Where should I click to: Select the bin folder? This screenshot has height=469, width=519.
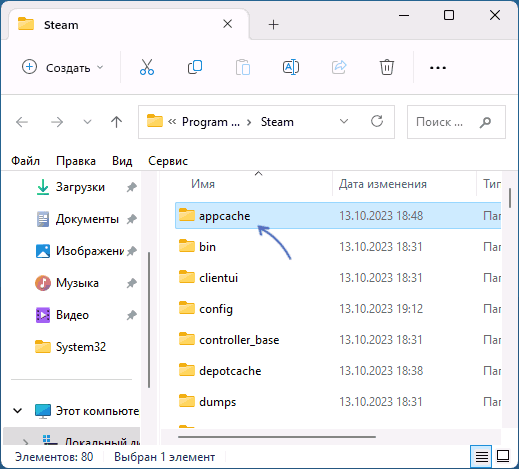(x=338, y=247)
